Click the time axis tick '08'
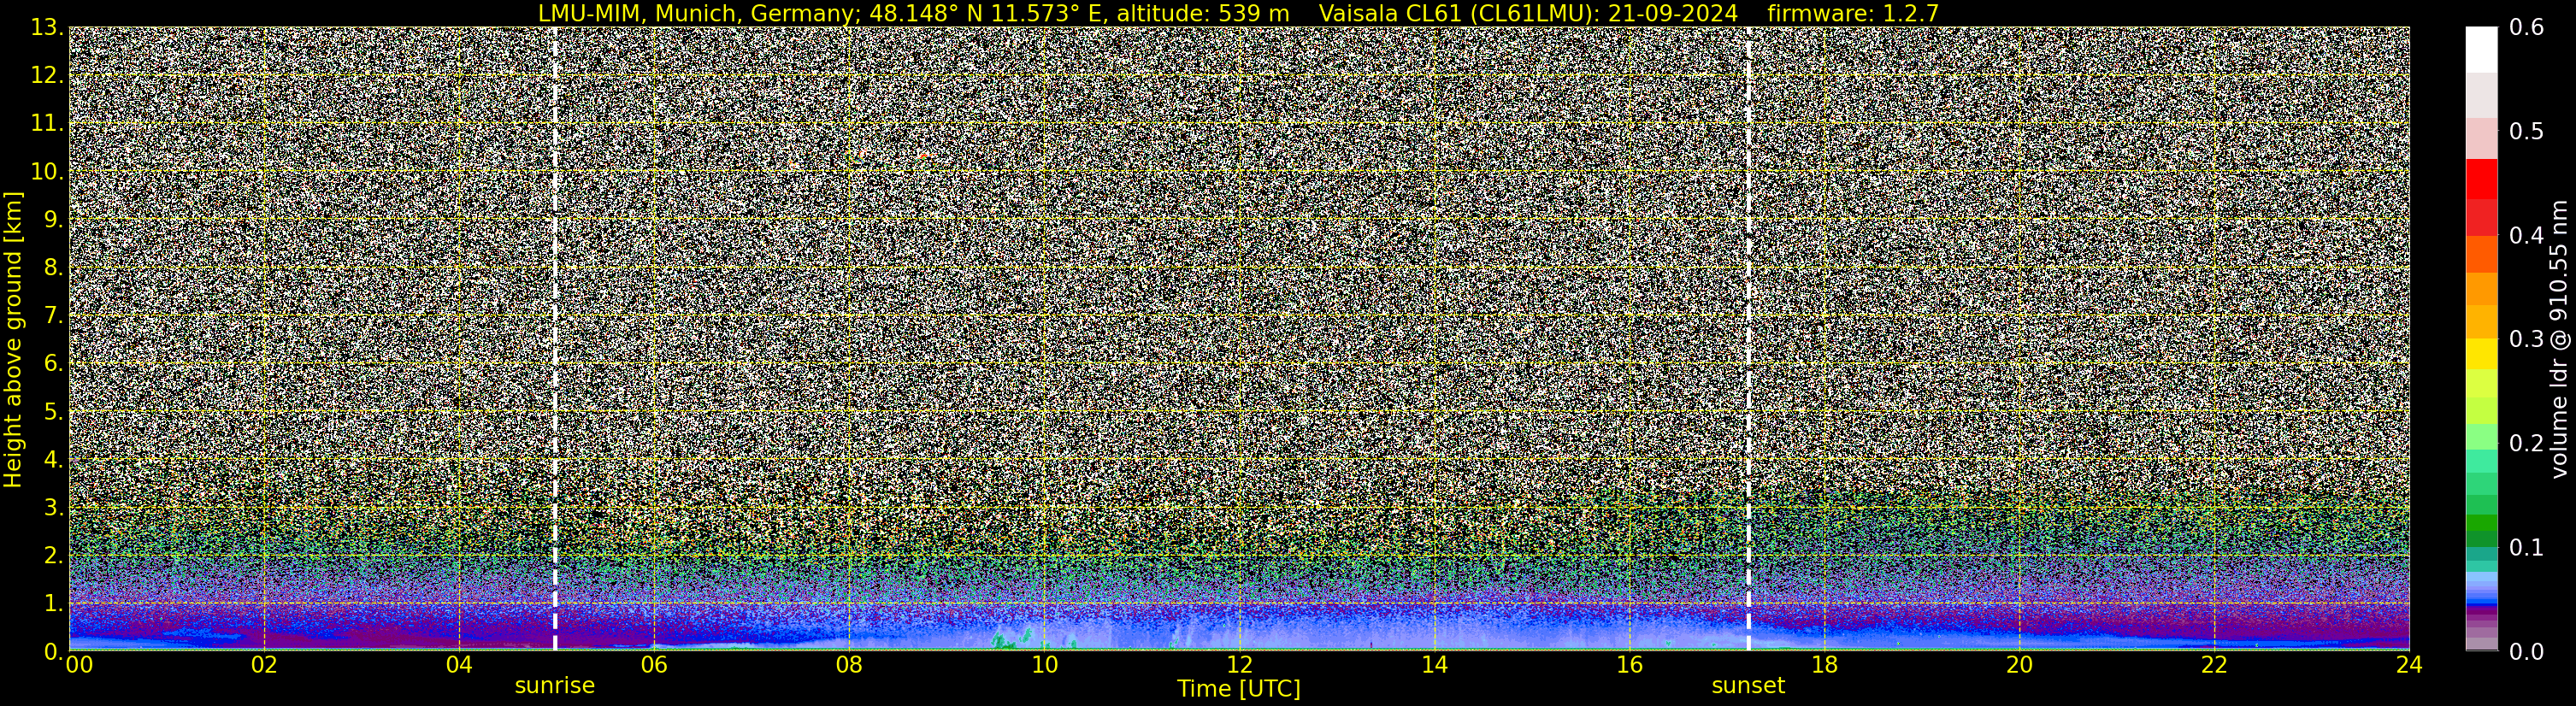The image size is (2576, 706). [849, 665]
